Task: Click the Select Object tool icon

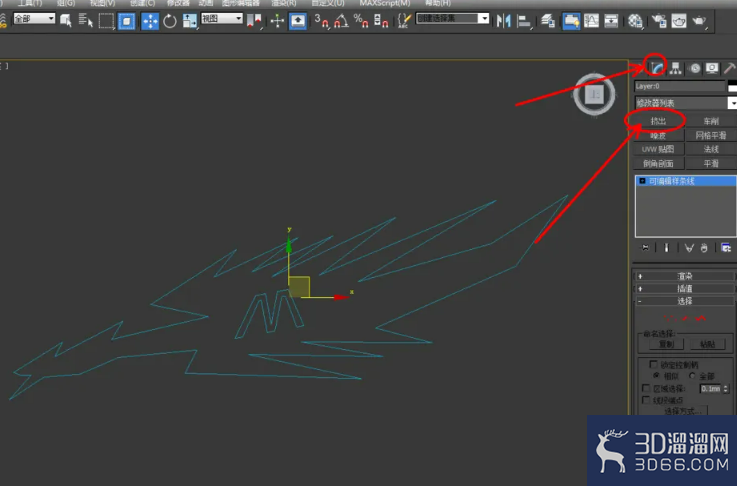Action: tap(66, 20)
